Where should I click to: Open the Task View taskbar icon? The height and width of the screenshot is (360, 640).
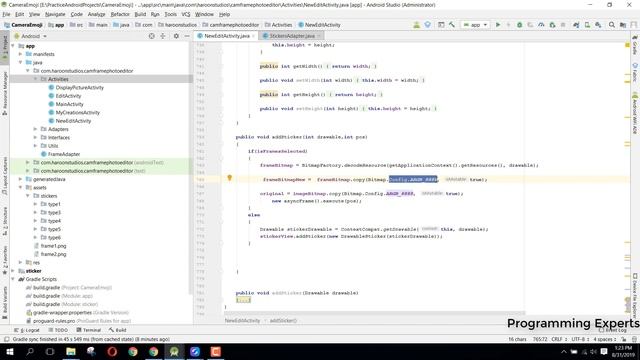click(50, 351)
